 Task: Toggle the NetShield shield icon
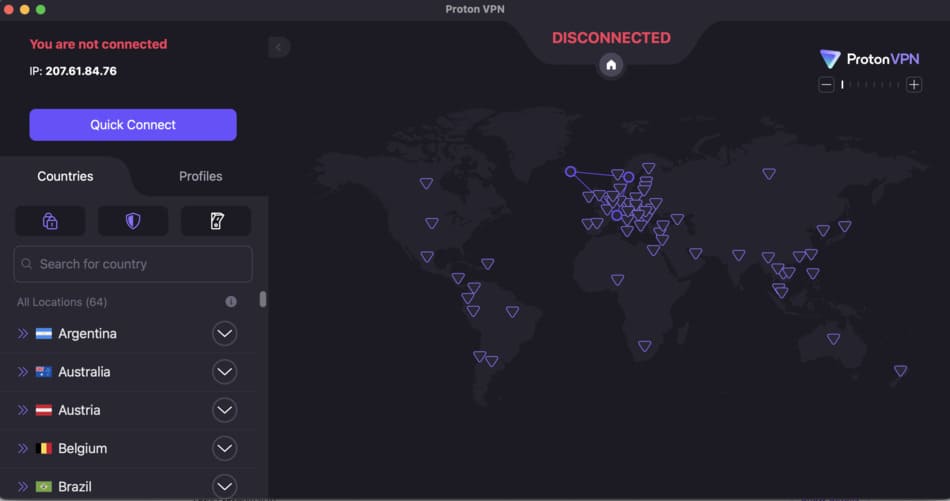pos(133,221)
